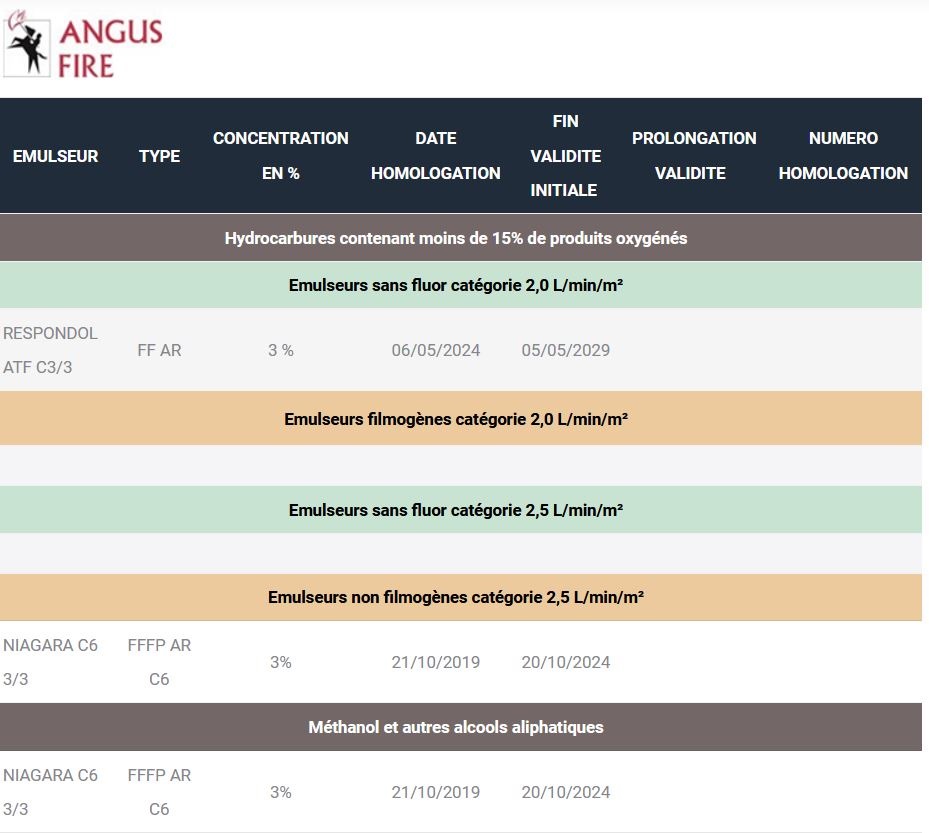
Task: Click the FIN VALIDITE INITIALE header
Action: [565, 155]
